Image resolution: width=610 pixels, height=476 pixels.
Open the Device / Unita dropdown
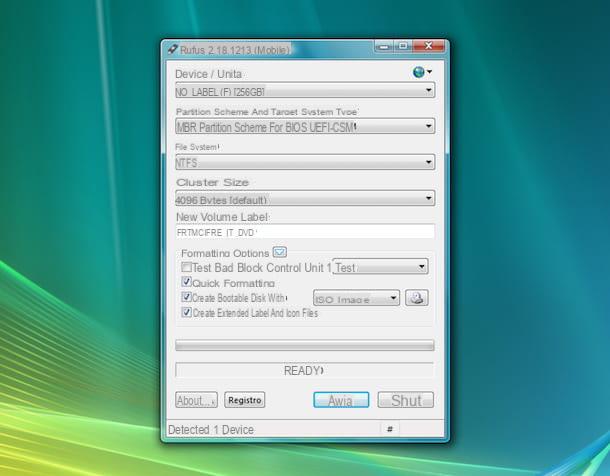tap(305, 91)
